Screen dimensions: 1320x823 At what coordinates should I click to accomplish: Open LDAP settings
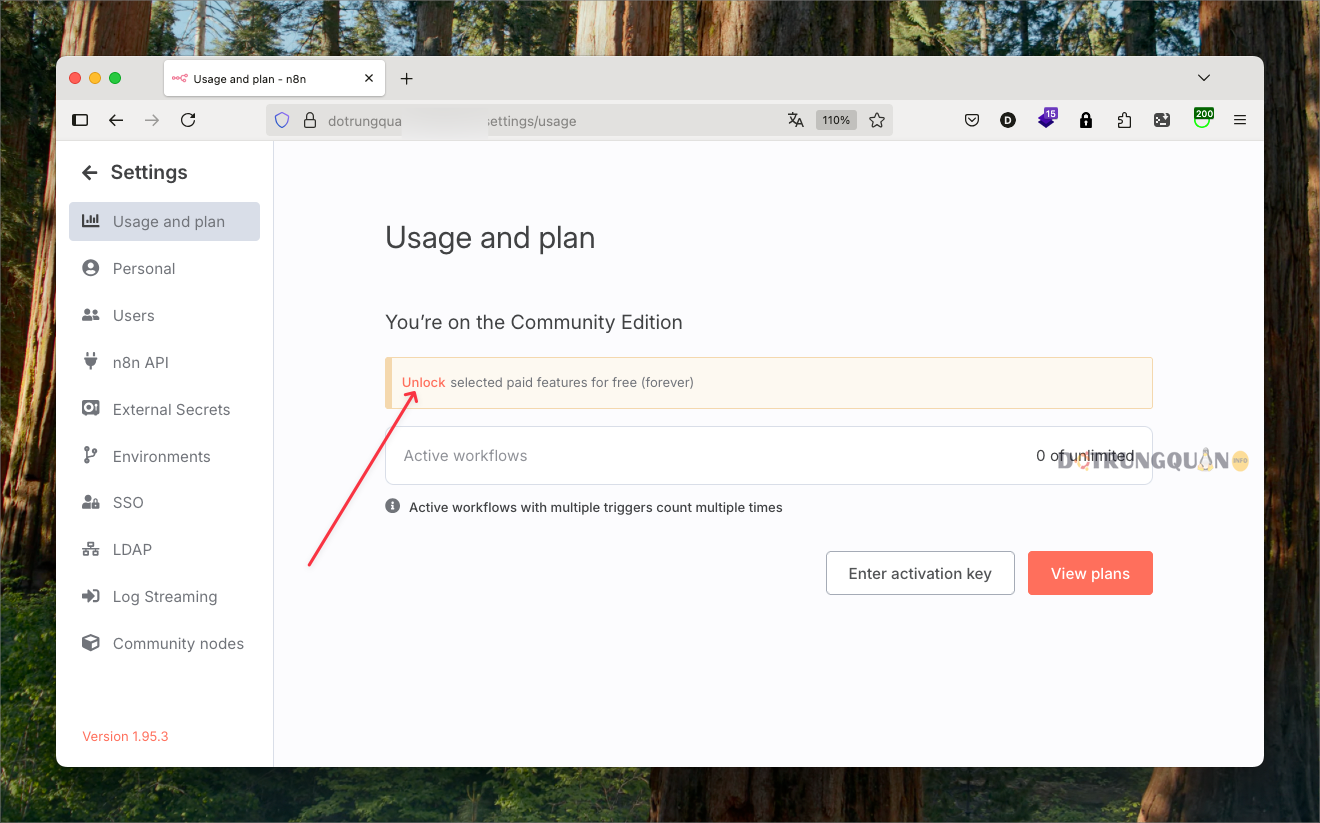[x=164, y=550]
